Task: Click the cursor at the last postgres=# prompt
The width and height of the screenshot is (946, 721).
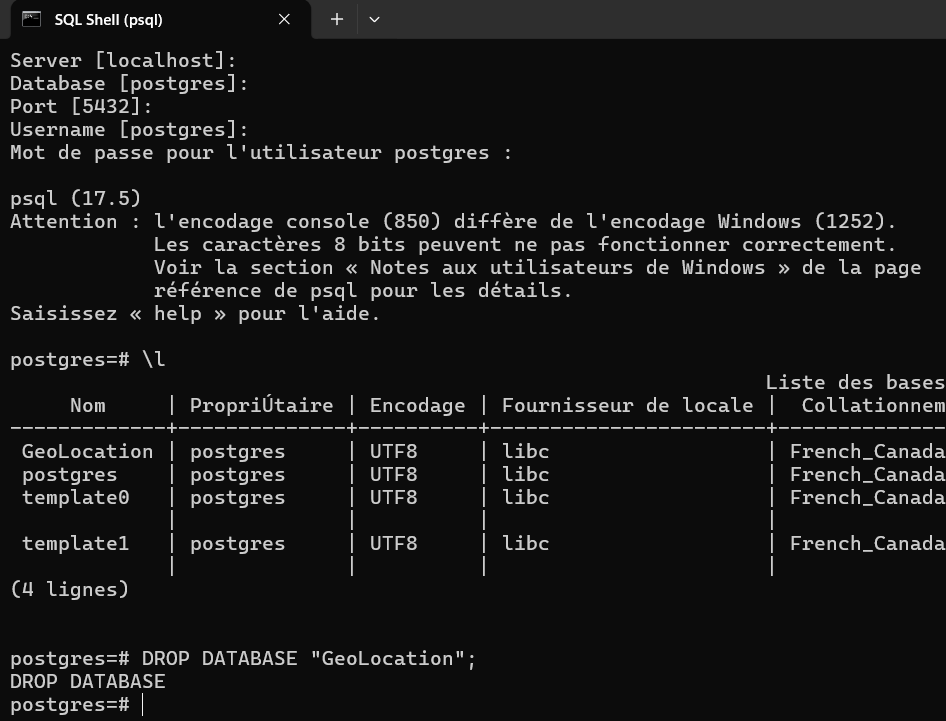Action: pyautogui.click(x=143, y=705)
